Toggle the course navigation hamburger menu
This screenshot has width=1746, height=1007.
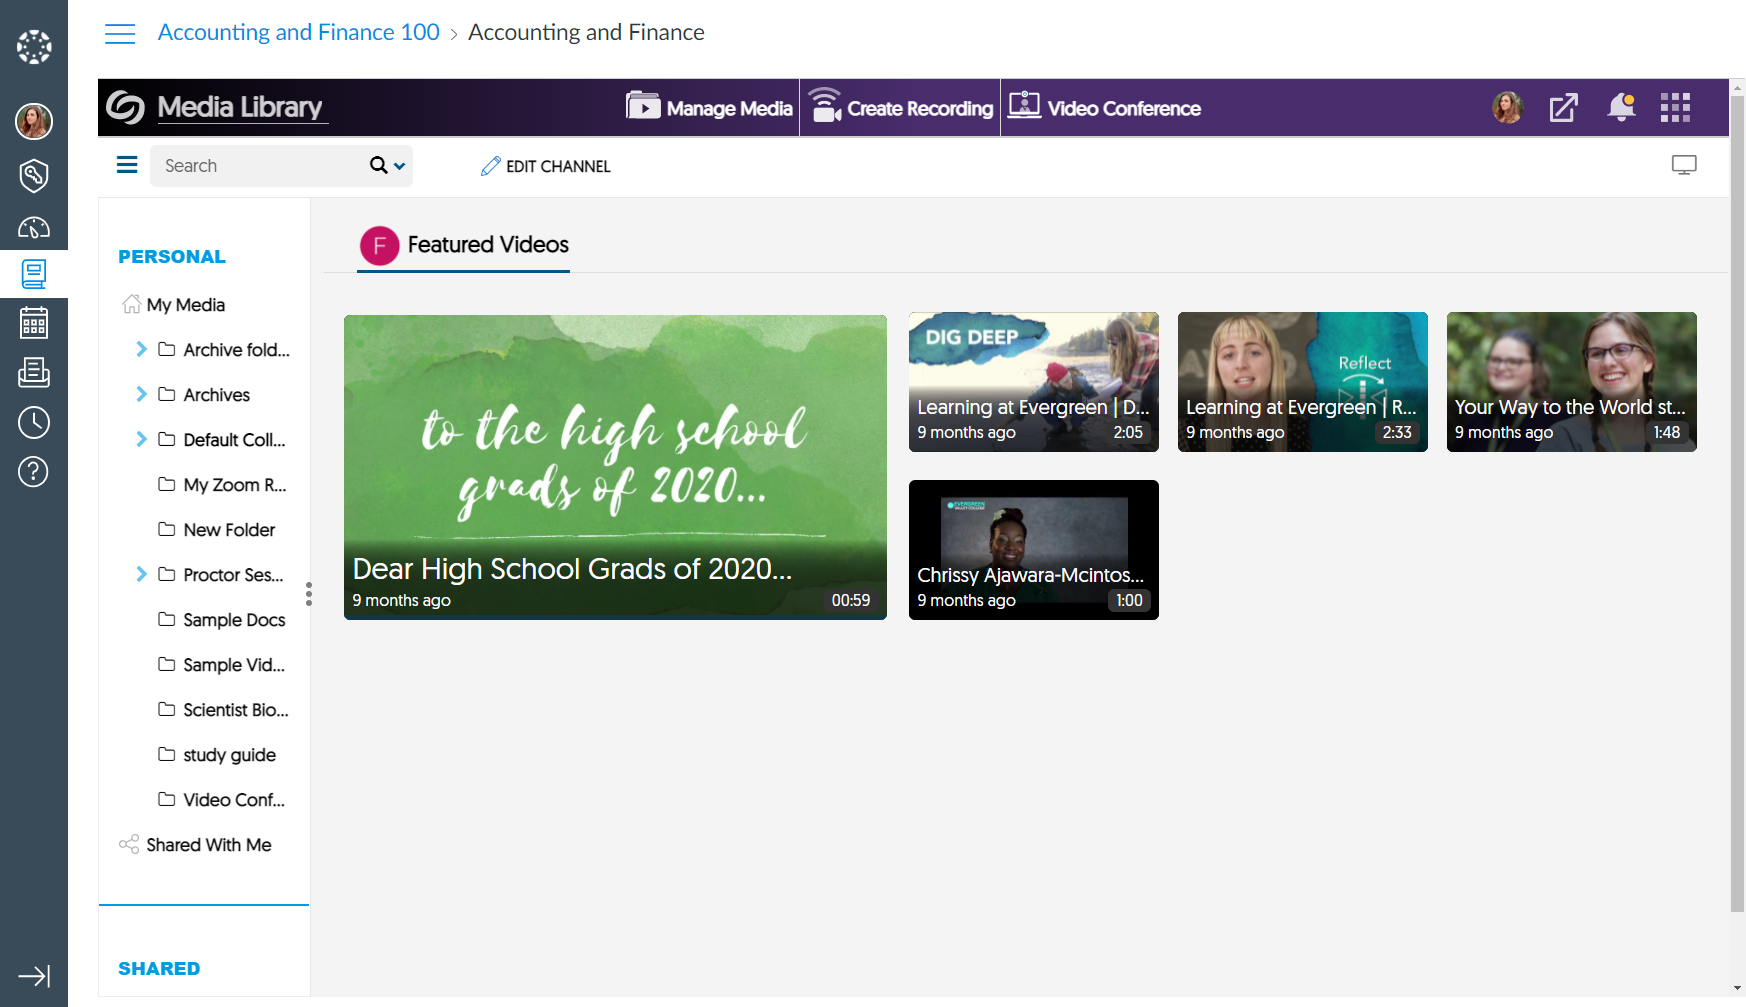[120, 33]
